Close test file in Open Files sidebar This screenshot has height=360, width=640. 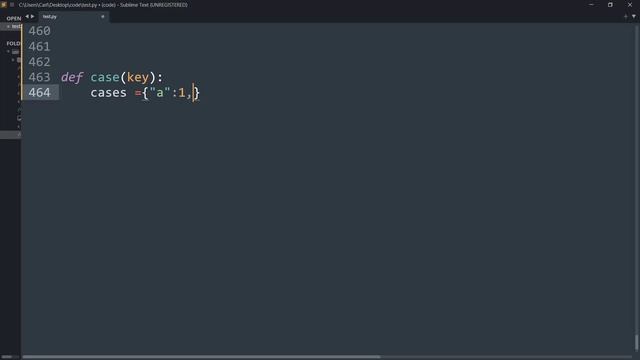(8, 27)
